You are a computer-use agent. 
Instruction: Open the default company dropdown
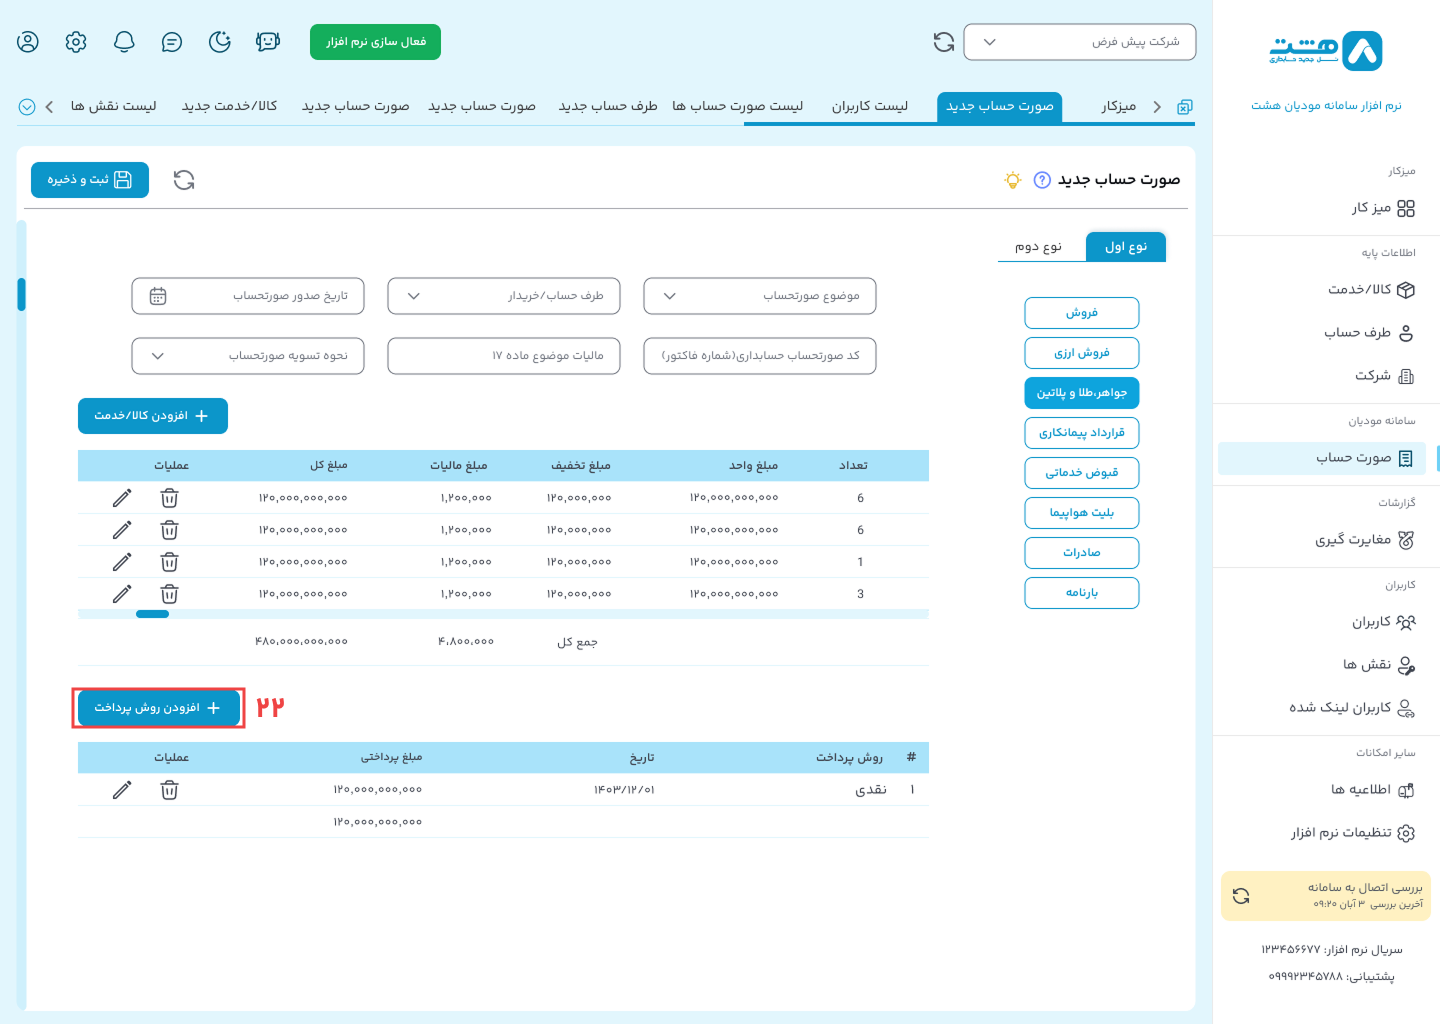tap(1079, 42)
